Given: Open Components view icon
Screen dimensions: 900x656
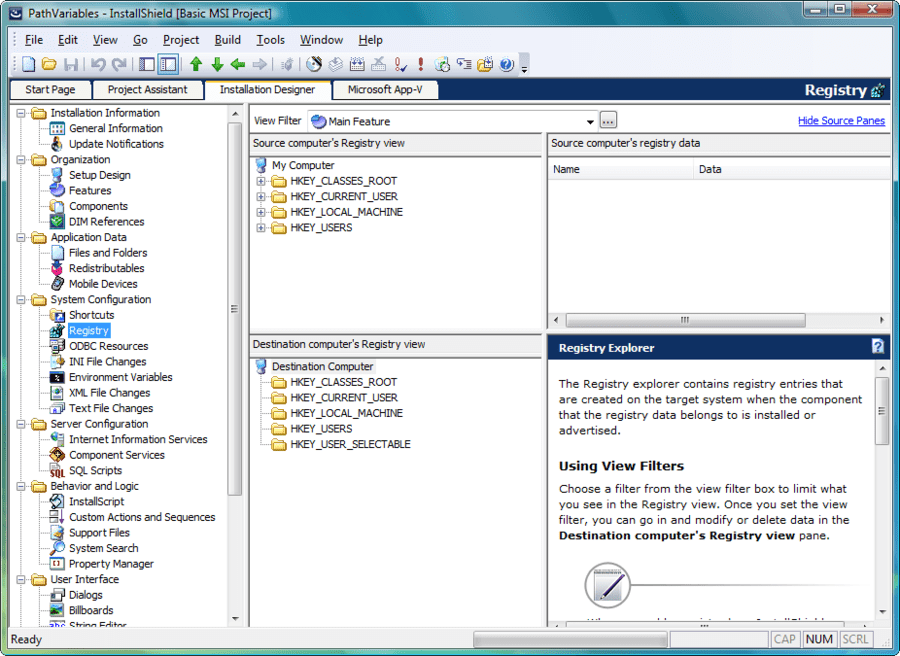Looking at the screenshot, I should (x=57, y=206).
